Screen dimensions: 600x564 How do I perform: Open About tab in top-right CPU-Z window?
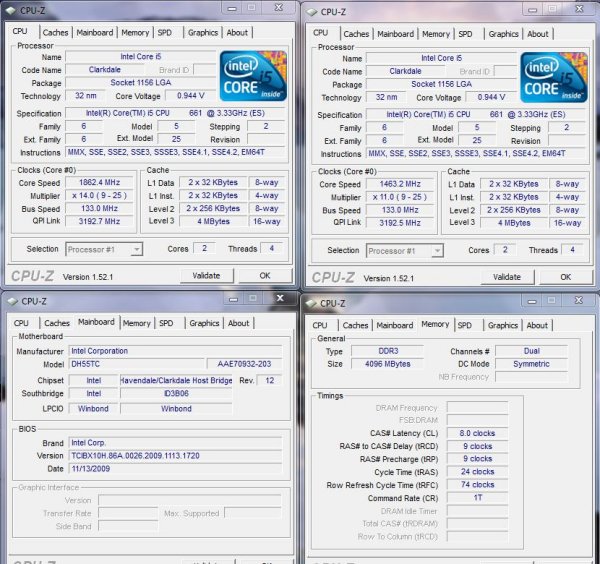[x=538, y=34]
